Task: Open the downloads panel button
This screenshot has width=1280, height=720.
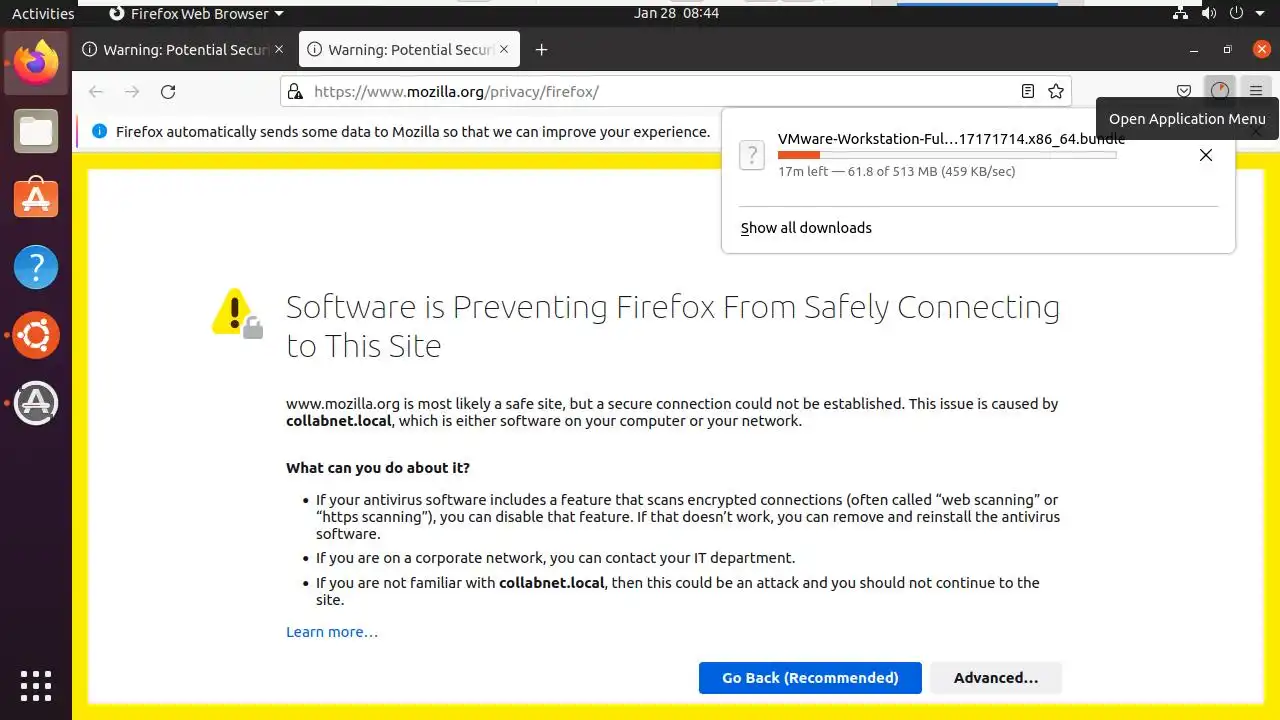Action: [1219, 91]
